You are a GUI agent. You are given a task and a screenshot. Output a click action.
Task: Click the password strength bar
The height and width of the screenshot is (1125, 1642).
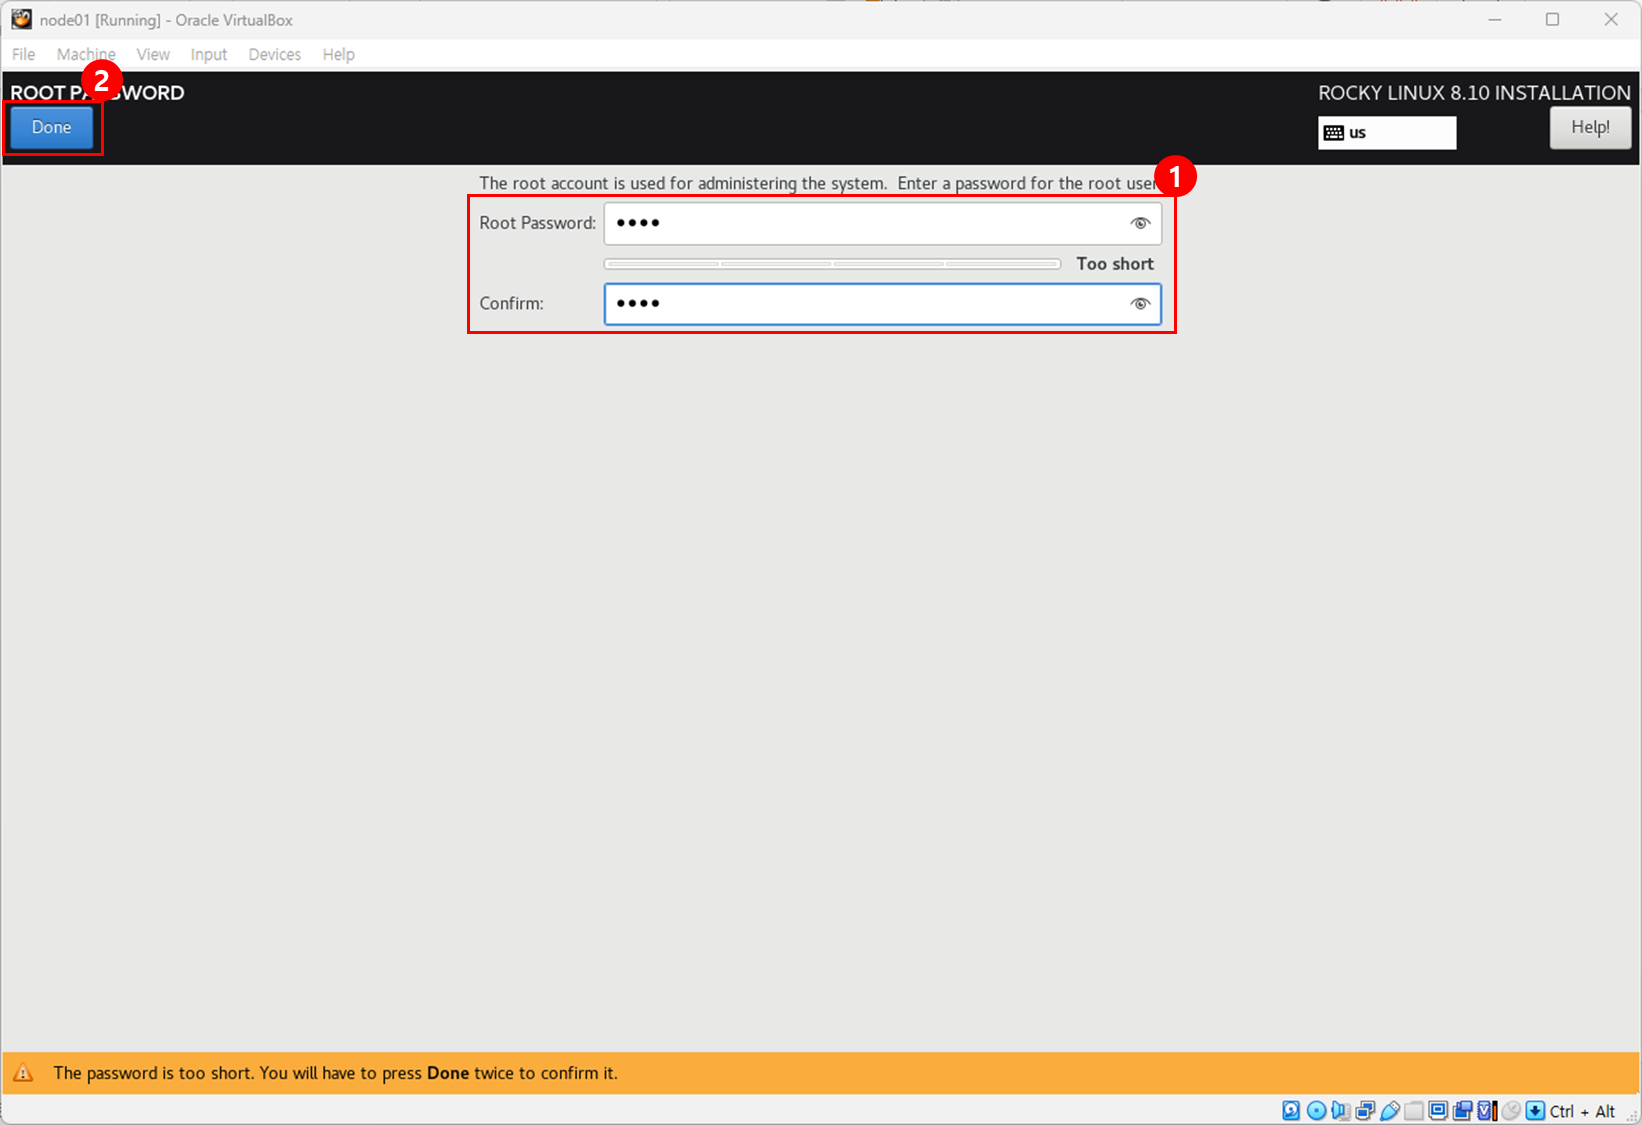click(832, 264)
